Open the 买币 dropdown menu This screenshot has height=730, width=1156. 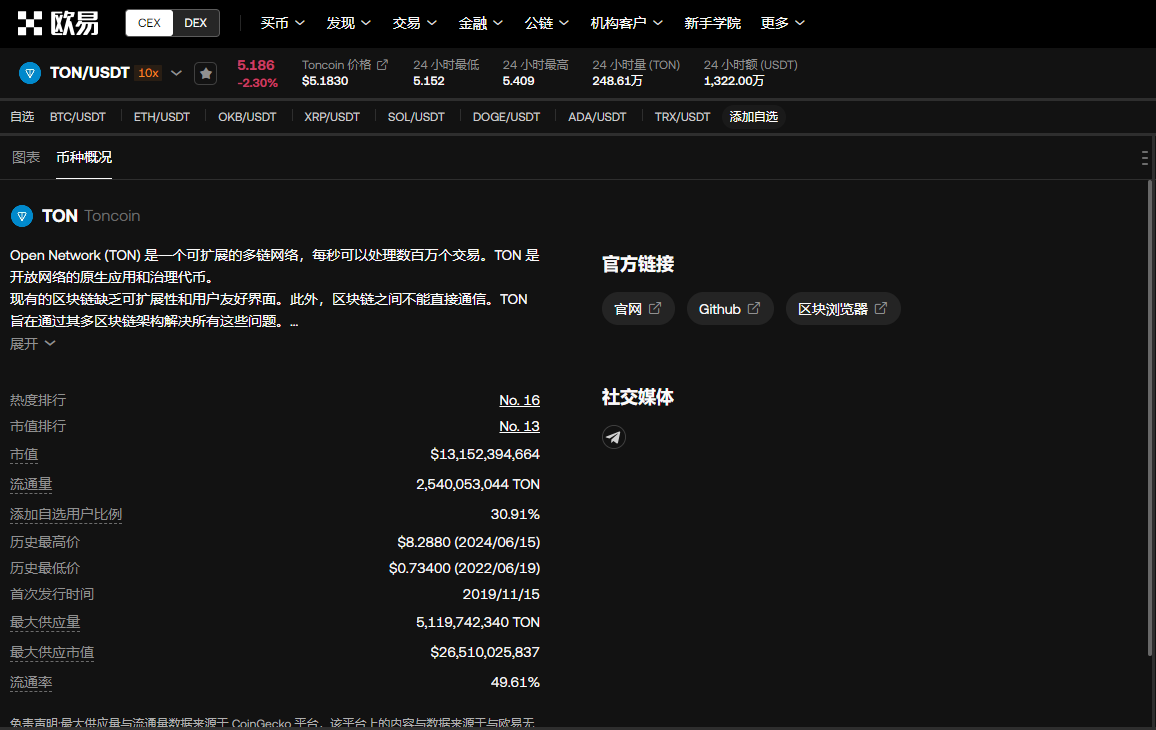(281, 23)
